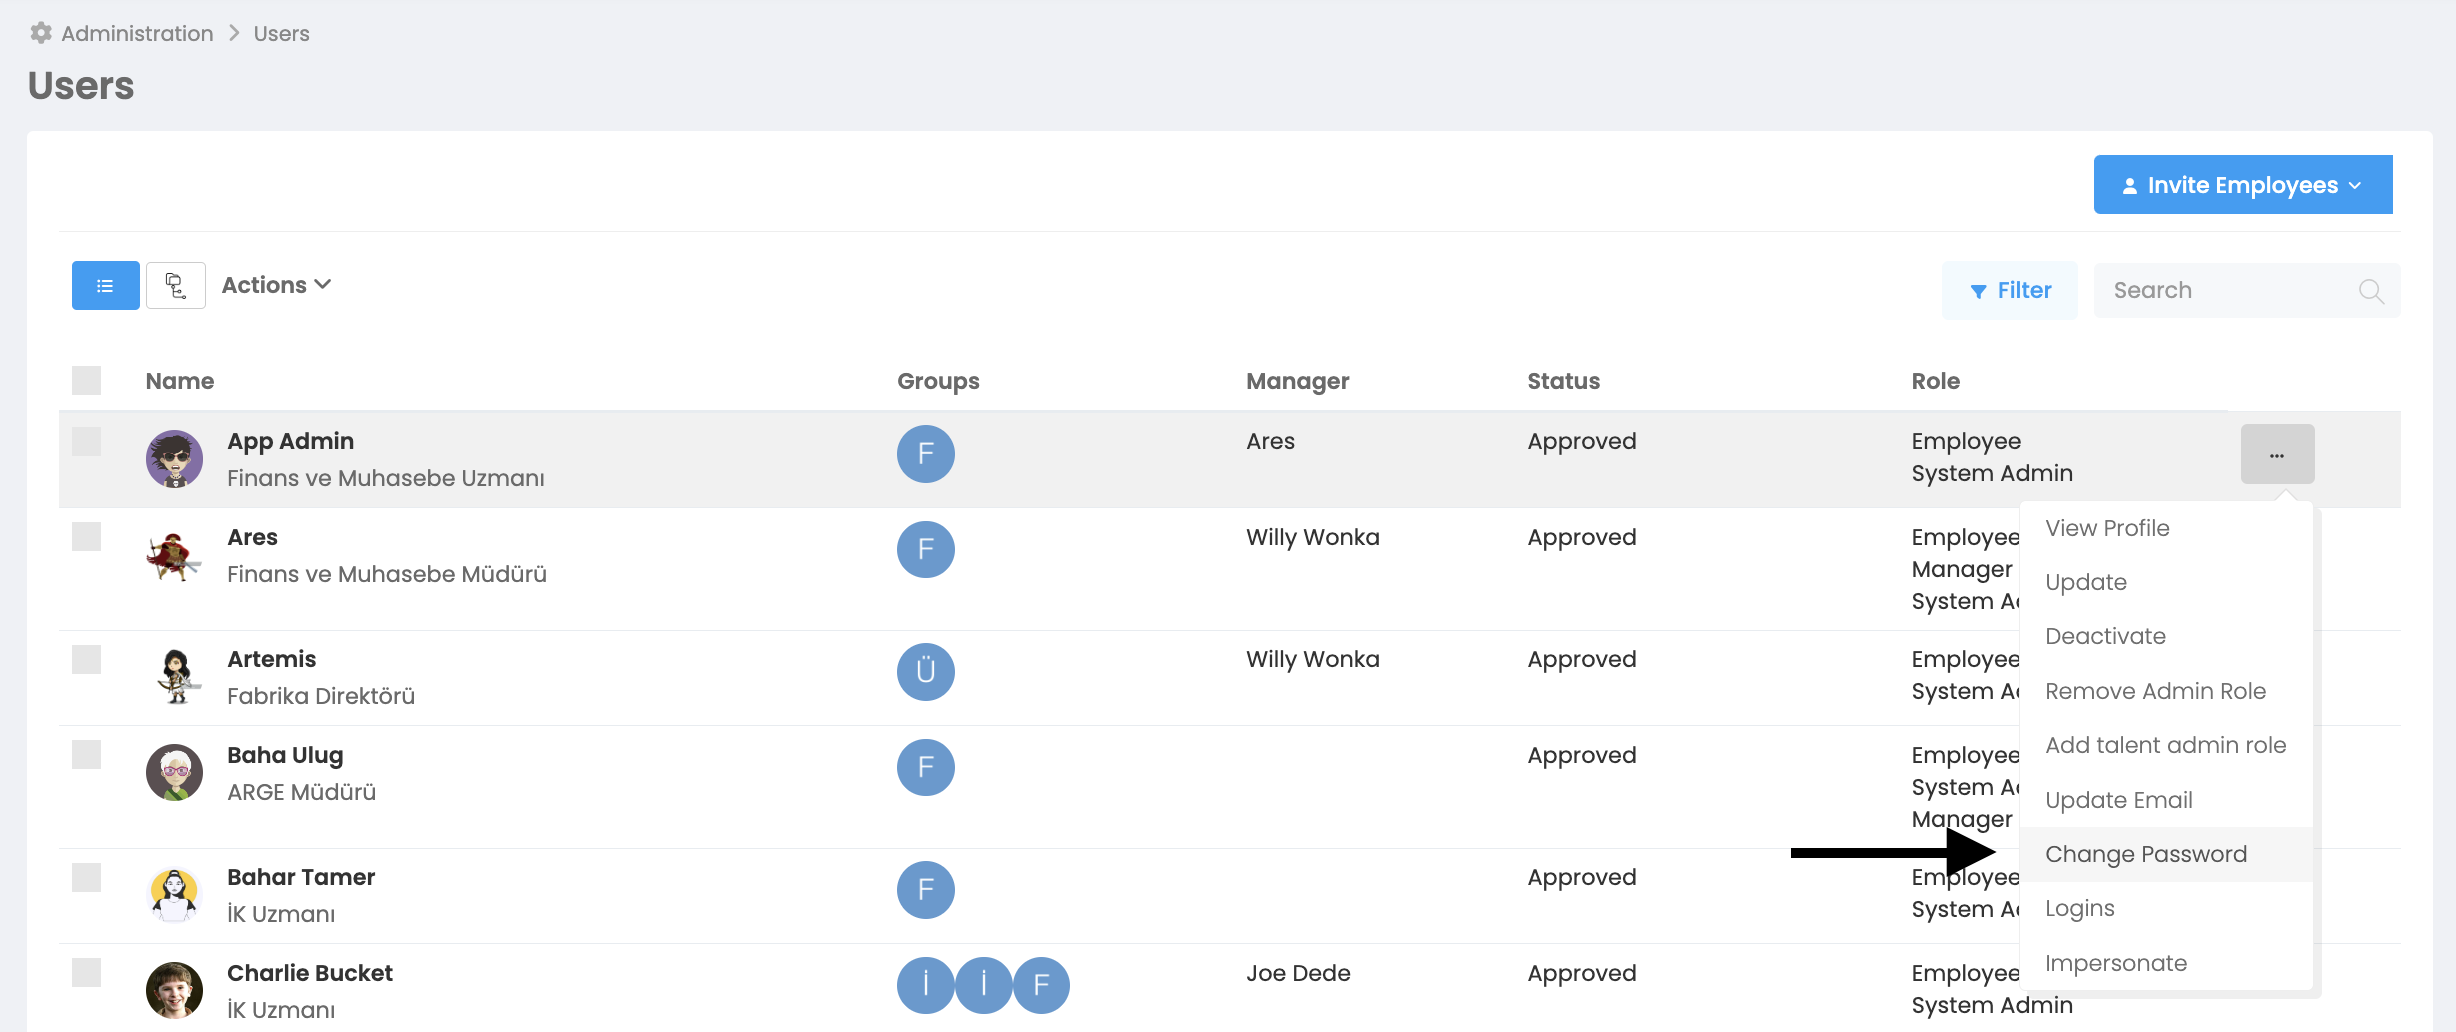Switch to the list view icon

105,286
